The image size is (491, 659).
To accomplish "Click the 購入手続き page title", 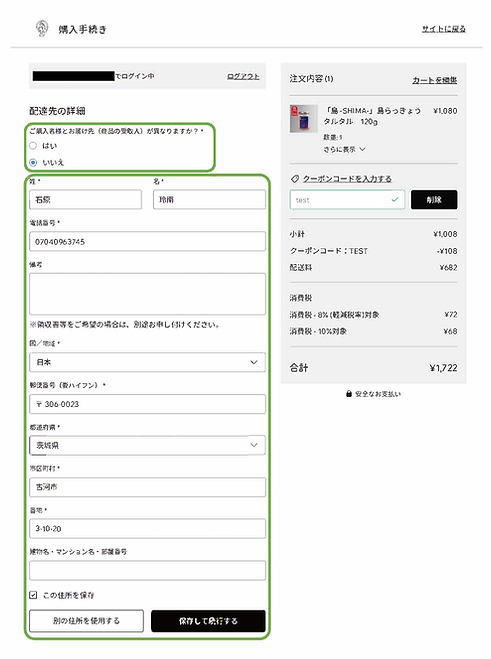I will tap(82, 29).
